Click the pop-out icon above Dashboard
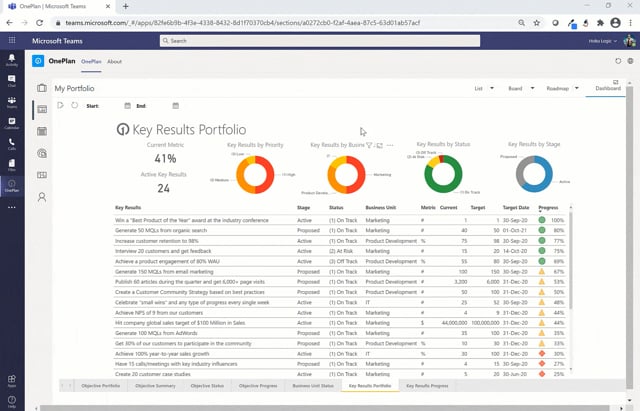Image resolution: width=640 pixels, height=411 pixels. [616, 82]
